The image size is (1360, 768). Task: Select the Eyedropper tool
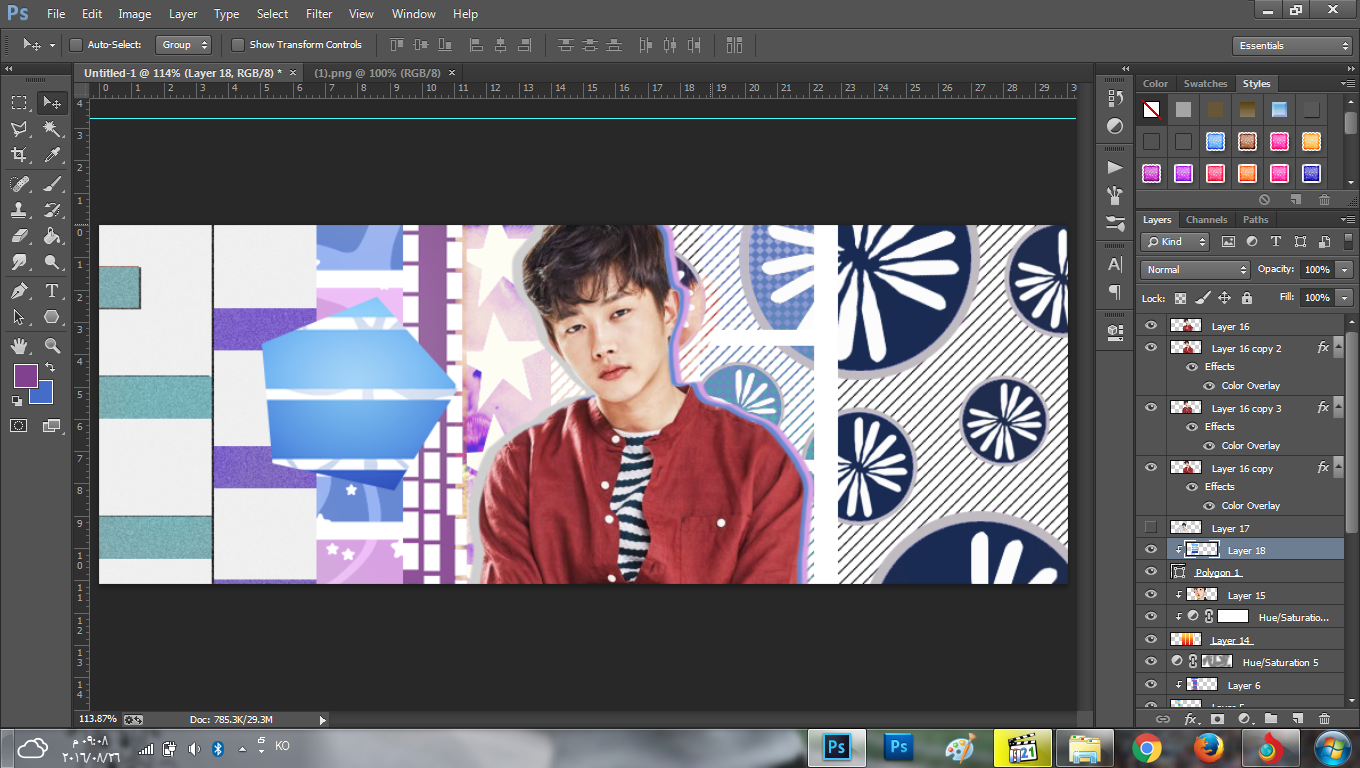pyautogui.click(x=52, y=155)
